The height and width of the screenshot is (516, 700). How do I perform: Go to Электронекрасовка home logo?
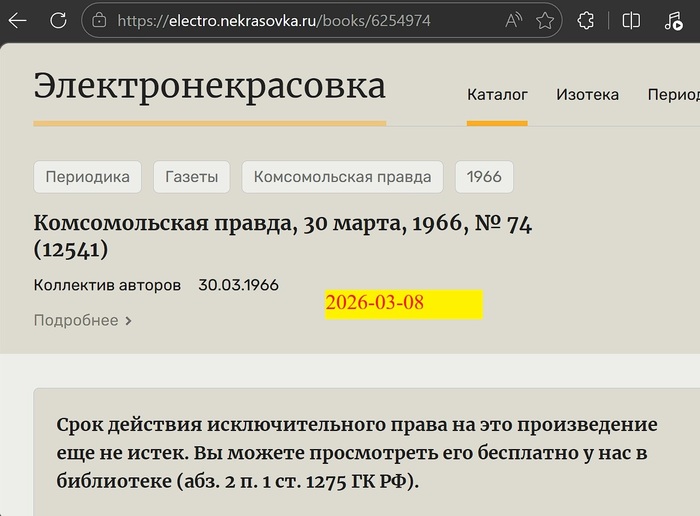point(209,86)
